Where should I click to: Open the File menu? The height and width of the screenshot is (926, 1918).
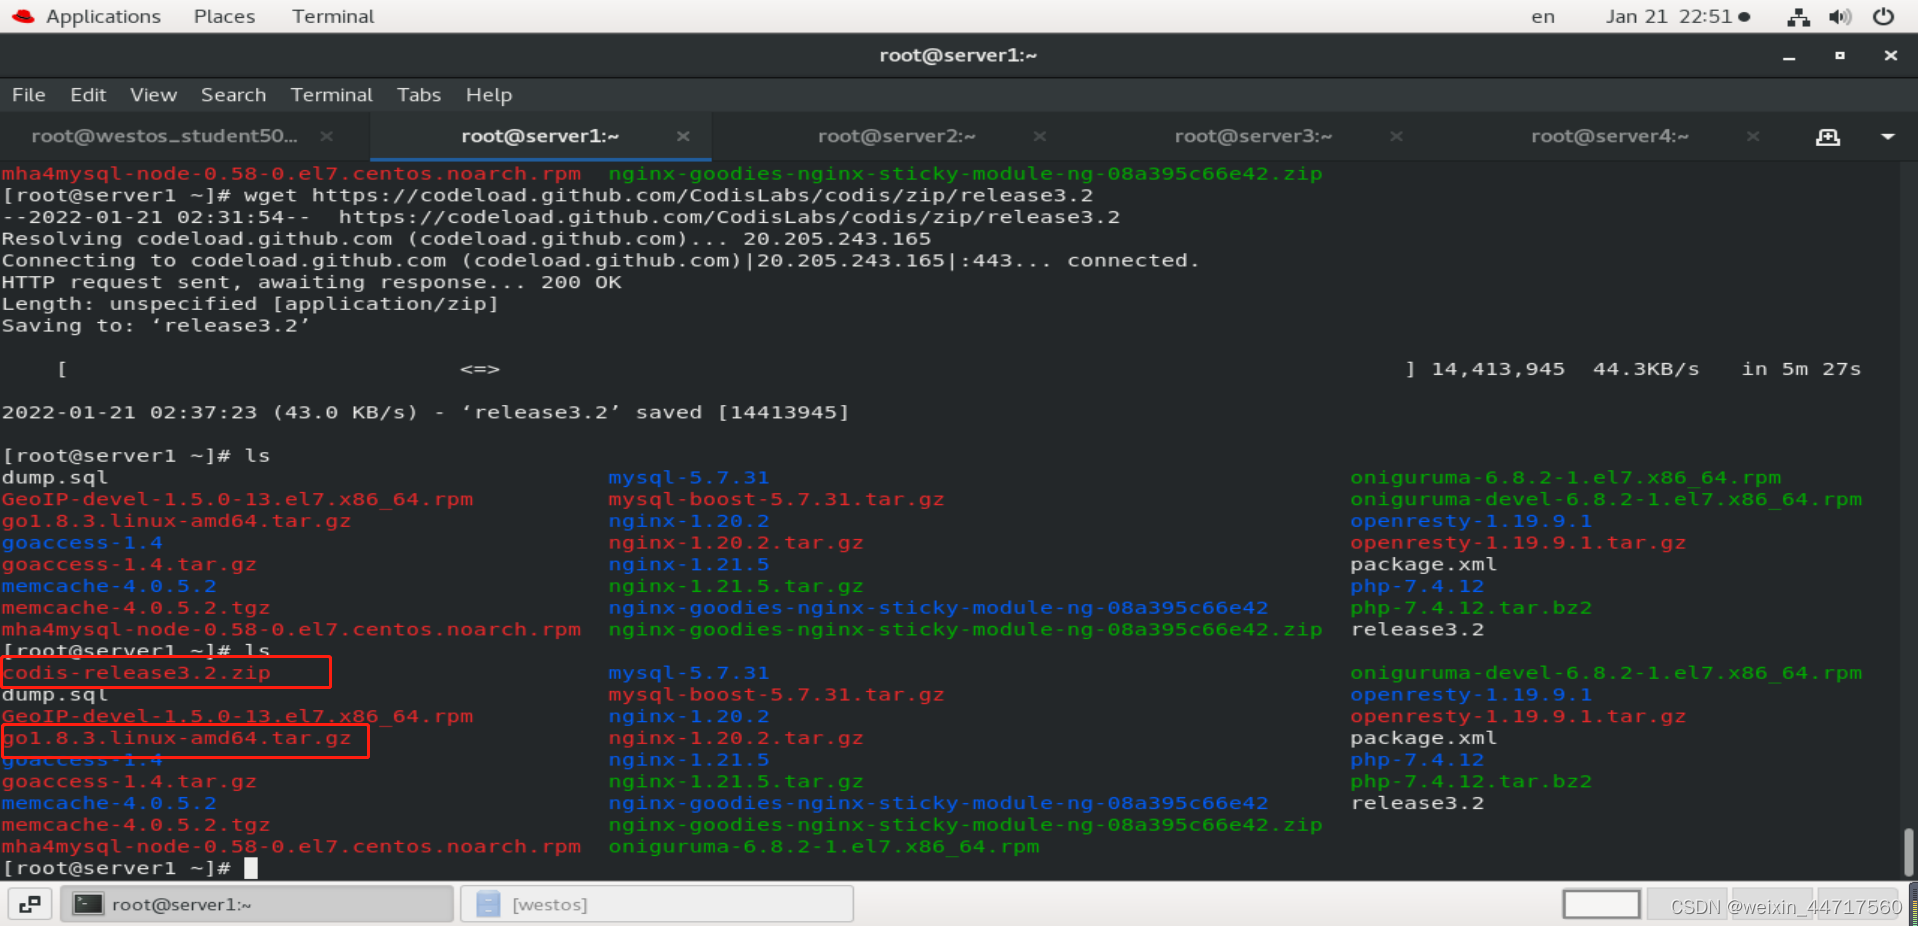click(x=29, y=95)
